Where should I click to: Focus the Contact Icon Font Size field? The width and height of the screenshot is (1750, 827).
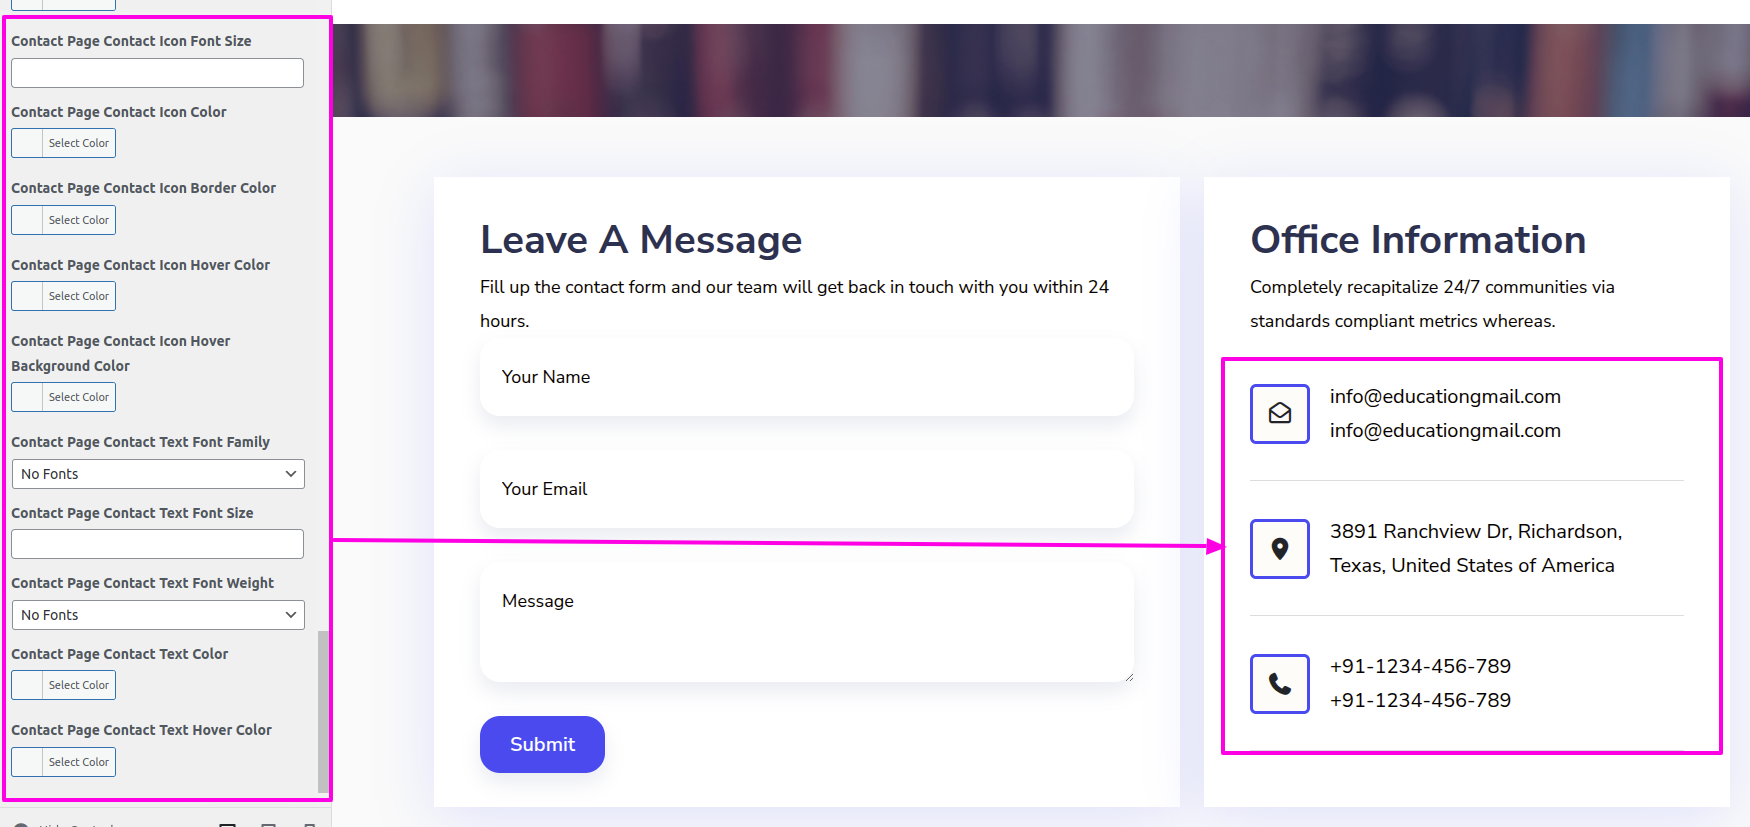158,73
